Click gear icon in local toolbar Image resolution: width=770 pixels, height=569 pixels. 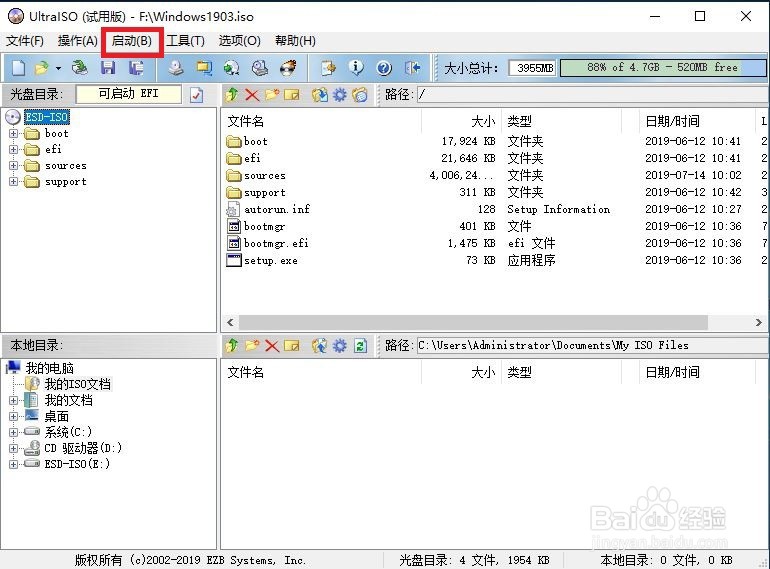[340, 346]
